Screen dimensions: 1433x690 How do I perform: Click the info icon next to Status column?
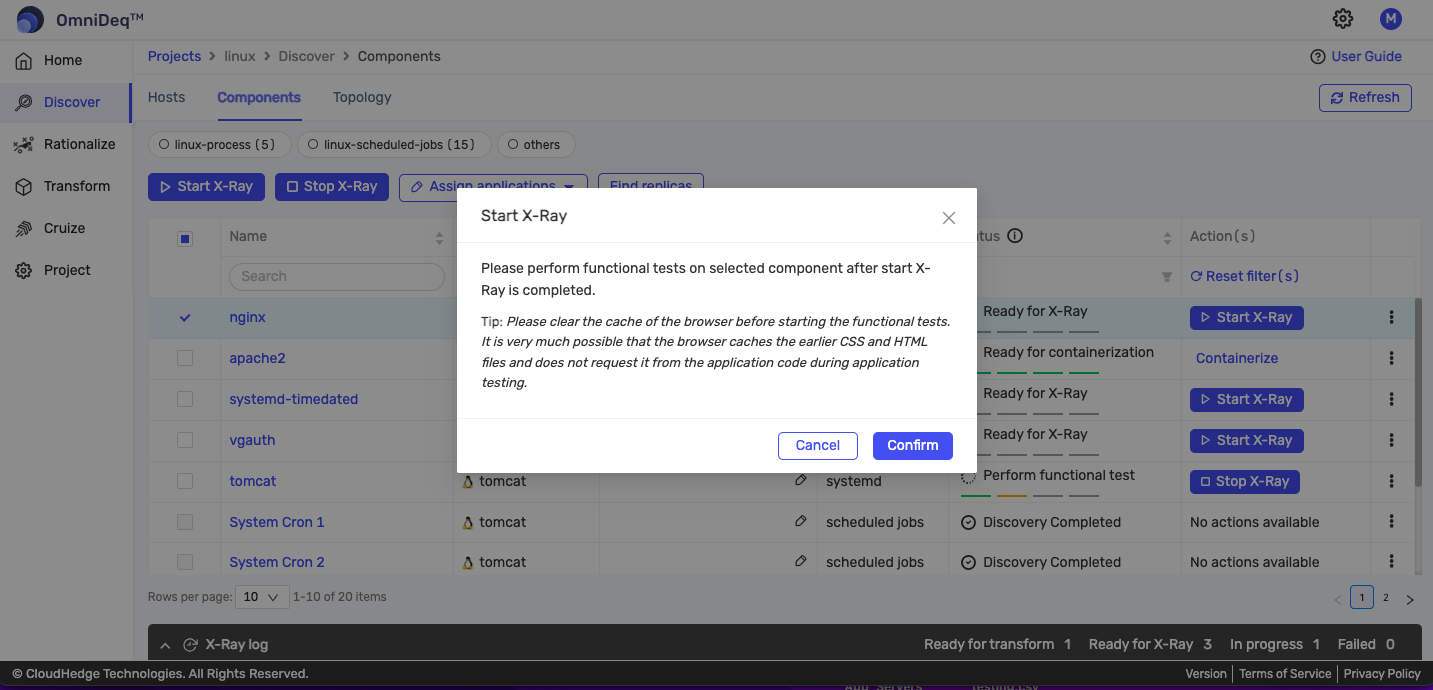tap(1014, 235)
